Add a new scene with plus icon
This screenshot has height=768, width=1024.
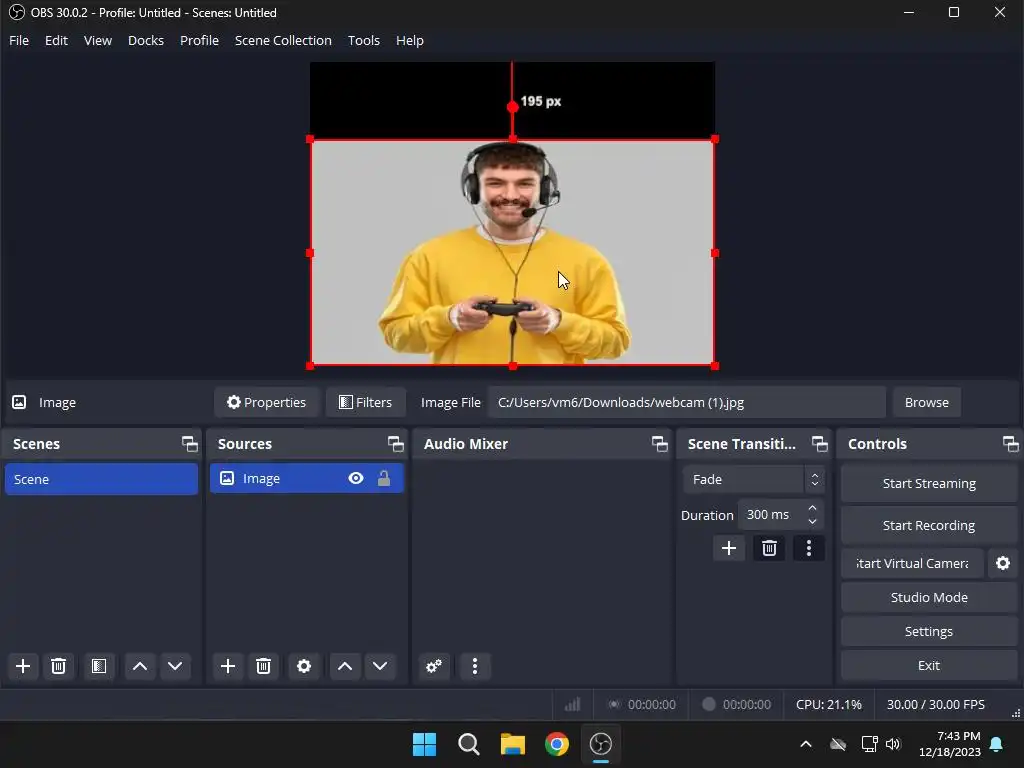tap(23, 666)
